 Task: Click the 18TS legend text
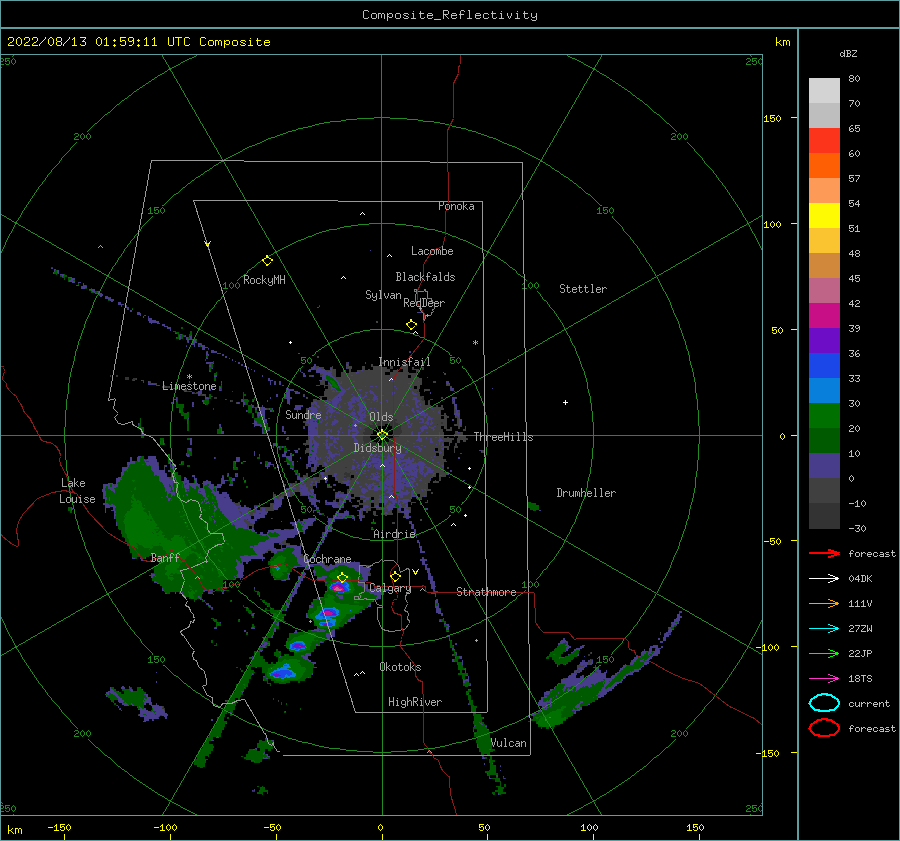860,679
